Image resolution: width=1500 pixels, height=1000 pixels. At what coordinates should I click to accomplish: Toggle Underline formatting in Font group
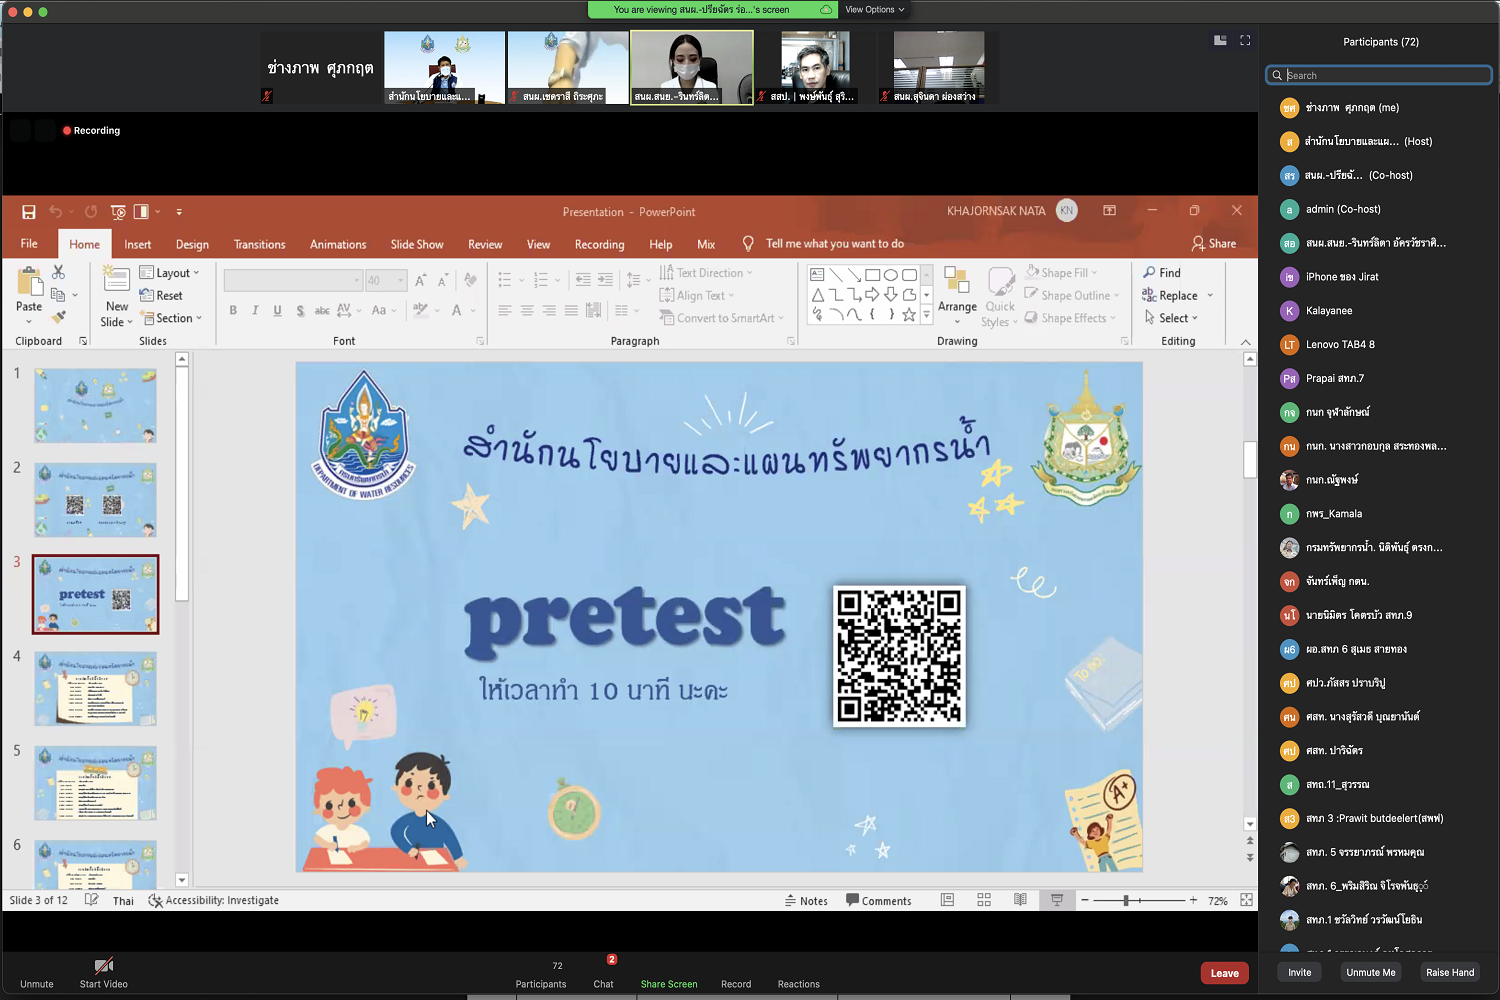coord(277,311)
